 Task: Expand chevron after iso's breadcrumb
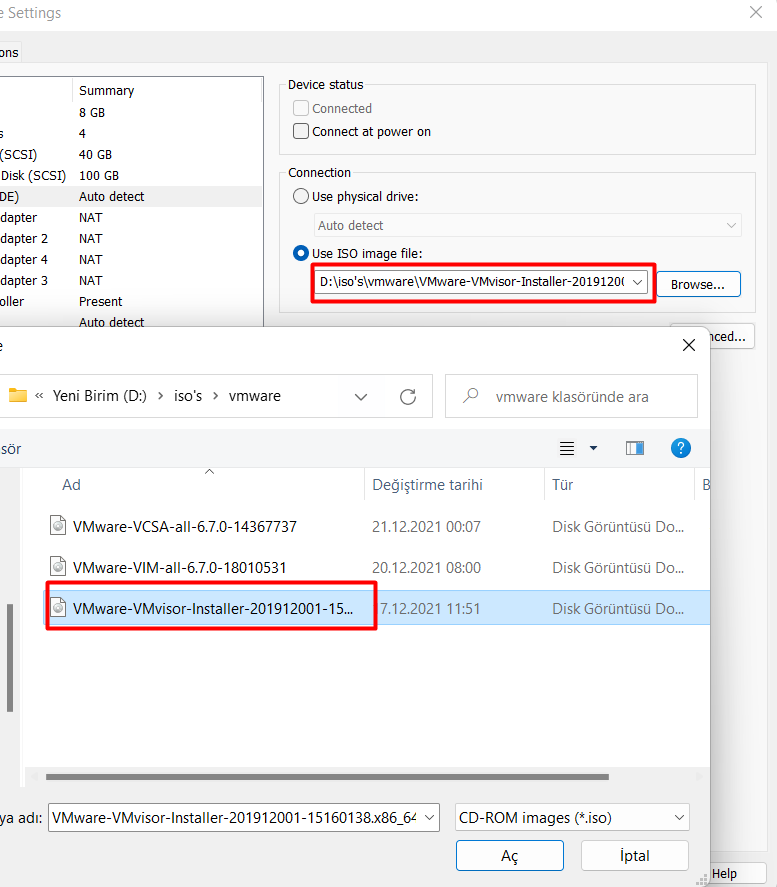point(215,396)
